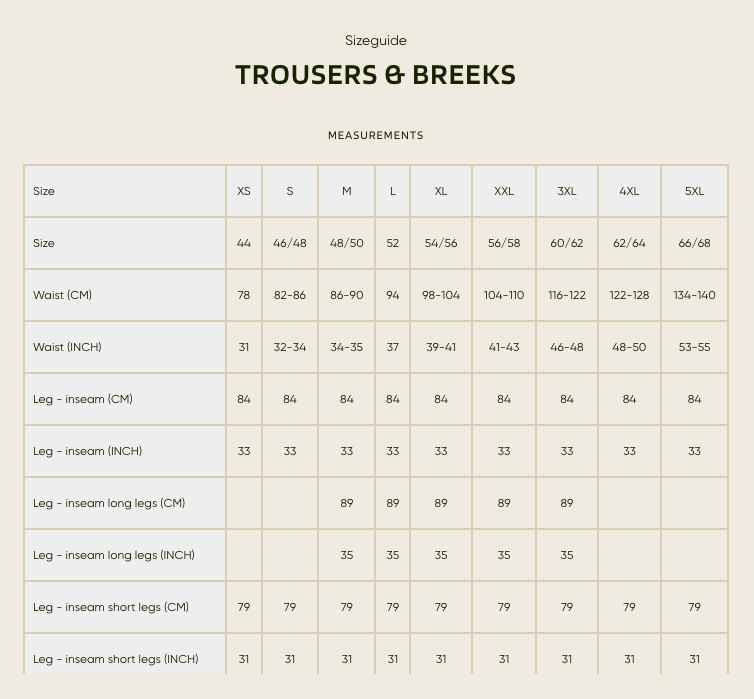Select the 89 value under 3XL
The width and height of the screenshot is (754, 699).
pyautogui.click(x=567, y=503)
